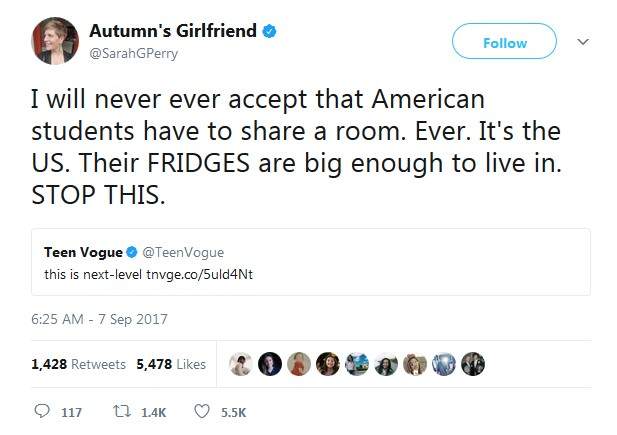The width and height of the screenshot is (617, 435).
Task: Open the tnvge.co/5uld4Nt link
Action: [x=191, y=275]
